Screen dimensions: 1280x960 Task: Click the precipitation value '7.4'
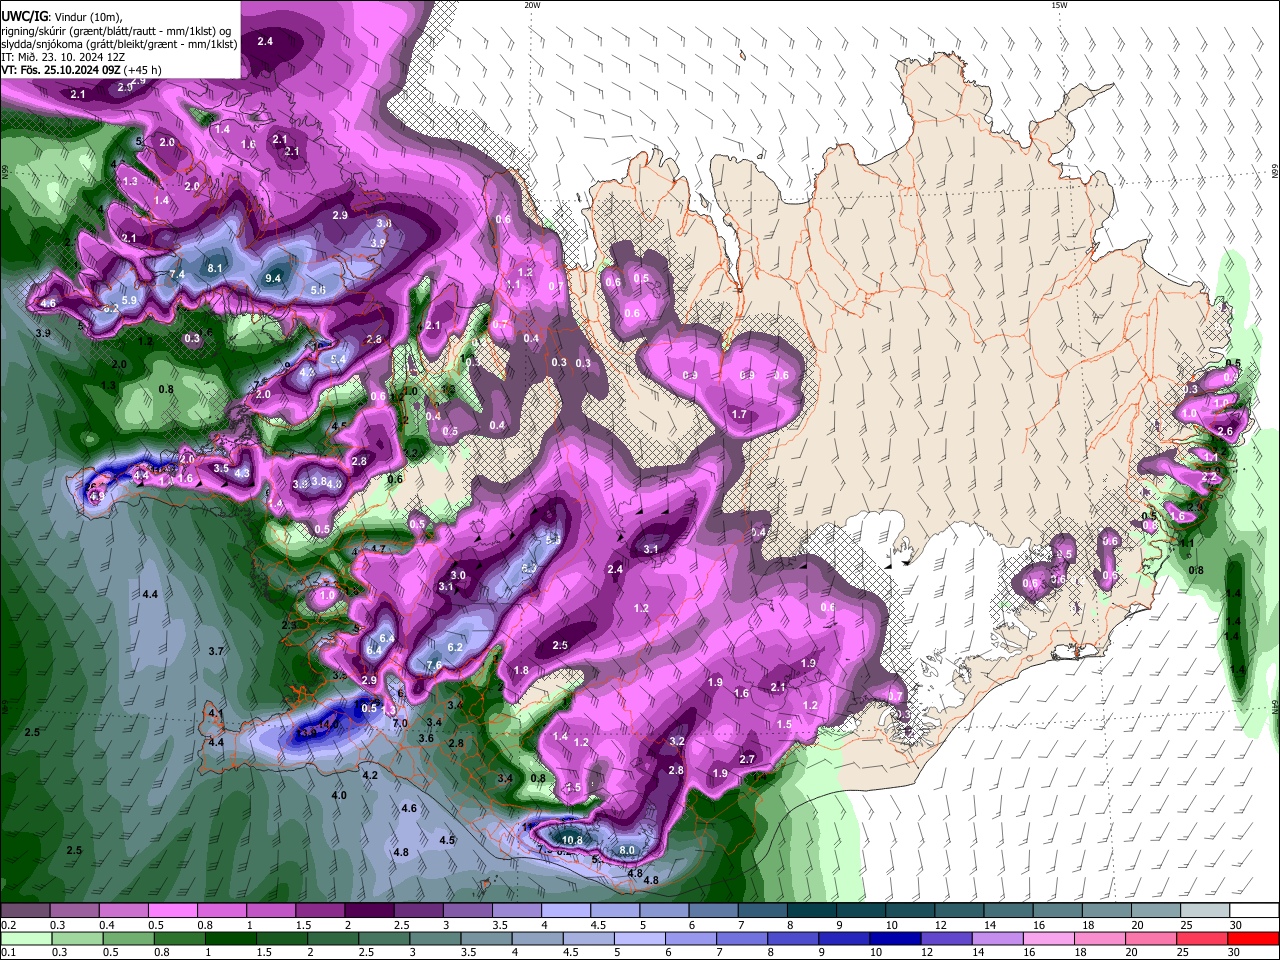[x=177, y=274]
